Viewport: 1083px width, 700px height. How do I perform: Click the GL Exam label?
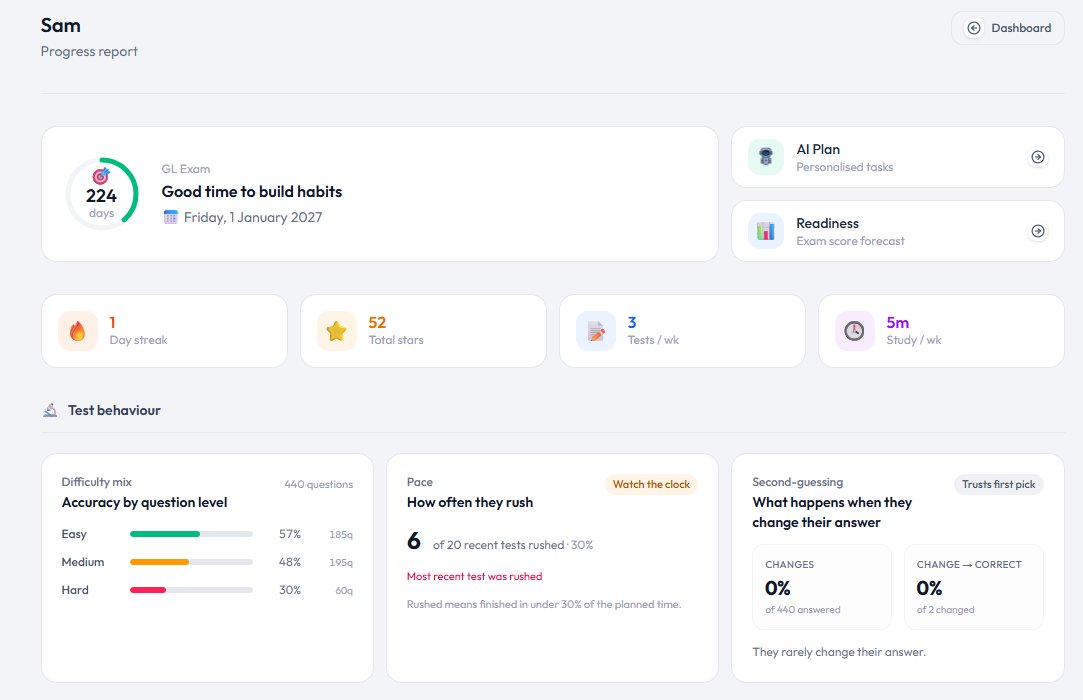[x=186, y=169]
